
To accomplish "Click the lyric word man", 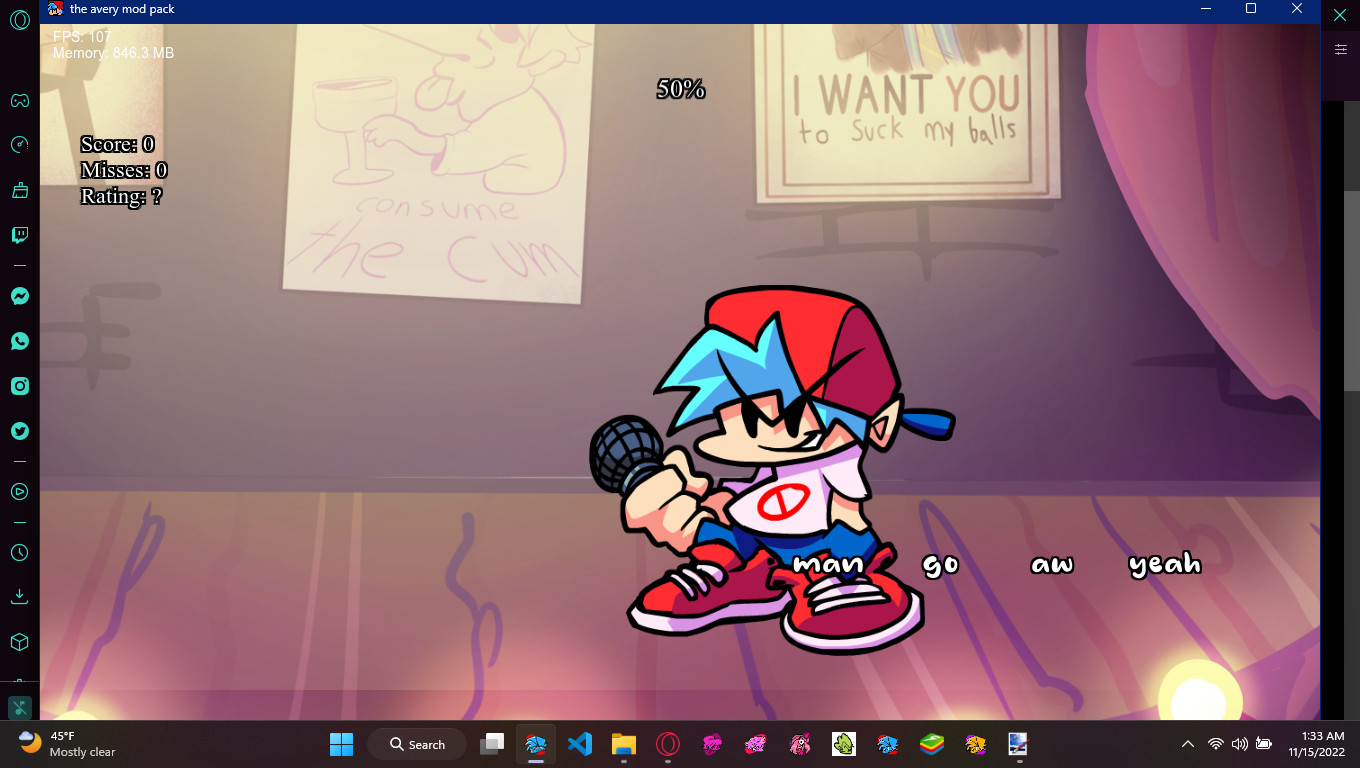I will (828, 565).
